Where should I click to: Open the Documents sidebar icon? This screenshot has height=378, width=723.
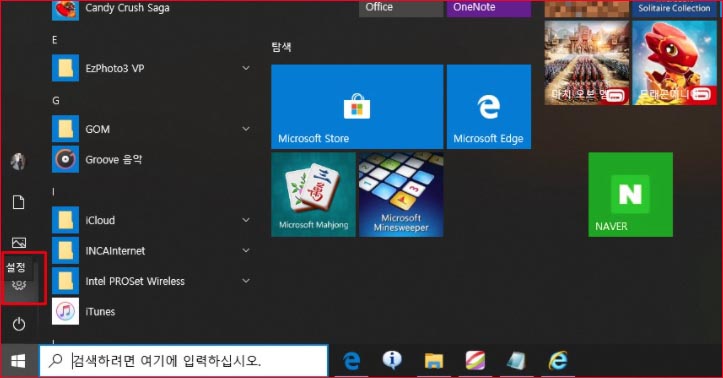tap(18, 202)
